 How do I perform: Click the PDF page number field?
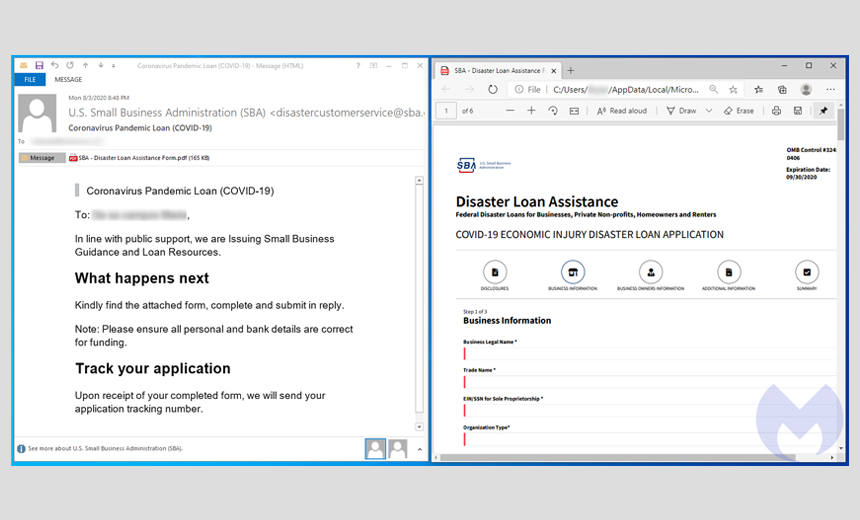(446, 111)
